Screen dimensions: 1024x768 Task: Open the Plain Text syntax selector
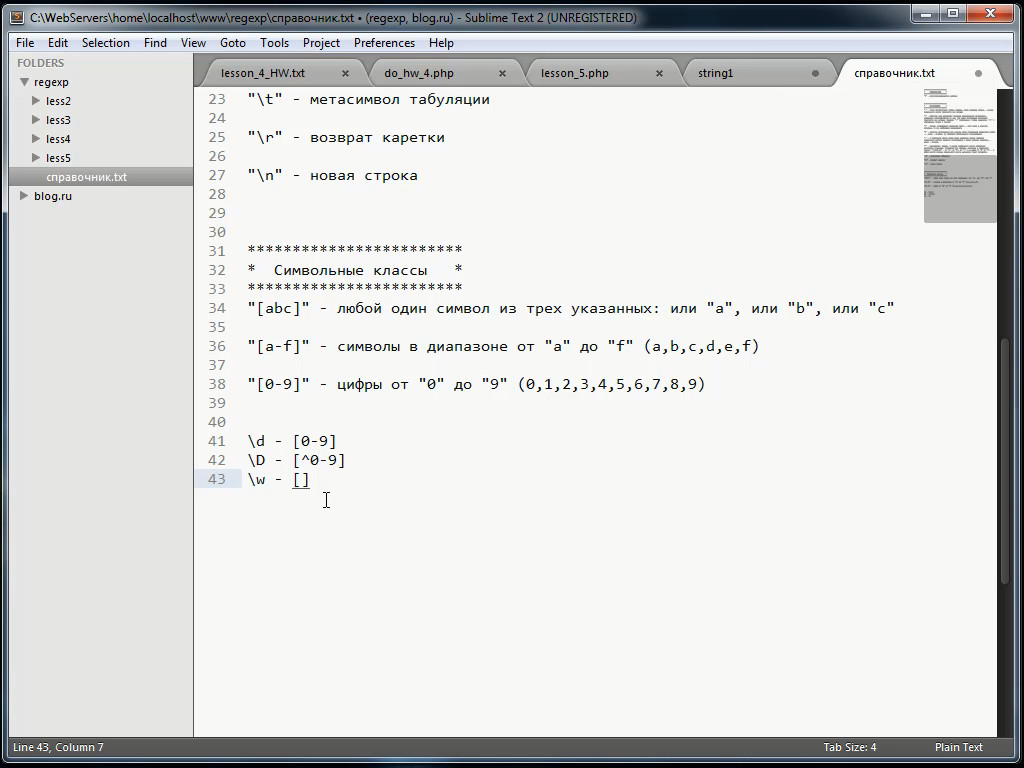(x=958, y=747)
